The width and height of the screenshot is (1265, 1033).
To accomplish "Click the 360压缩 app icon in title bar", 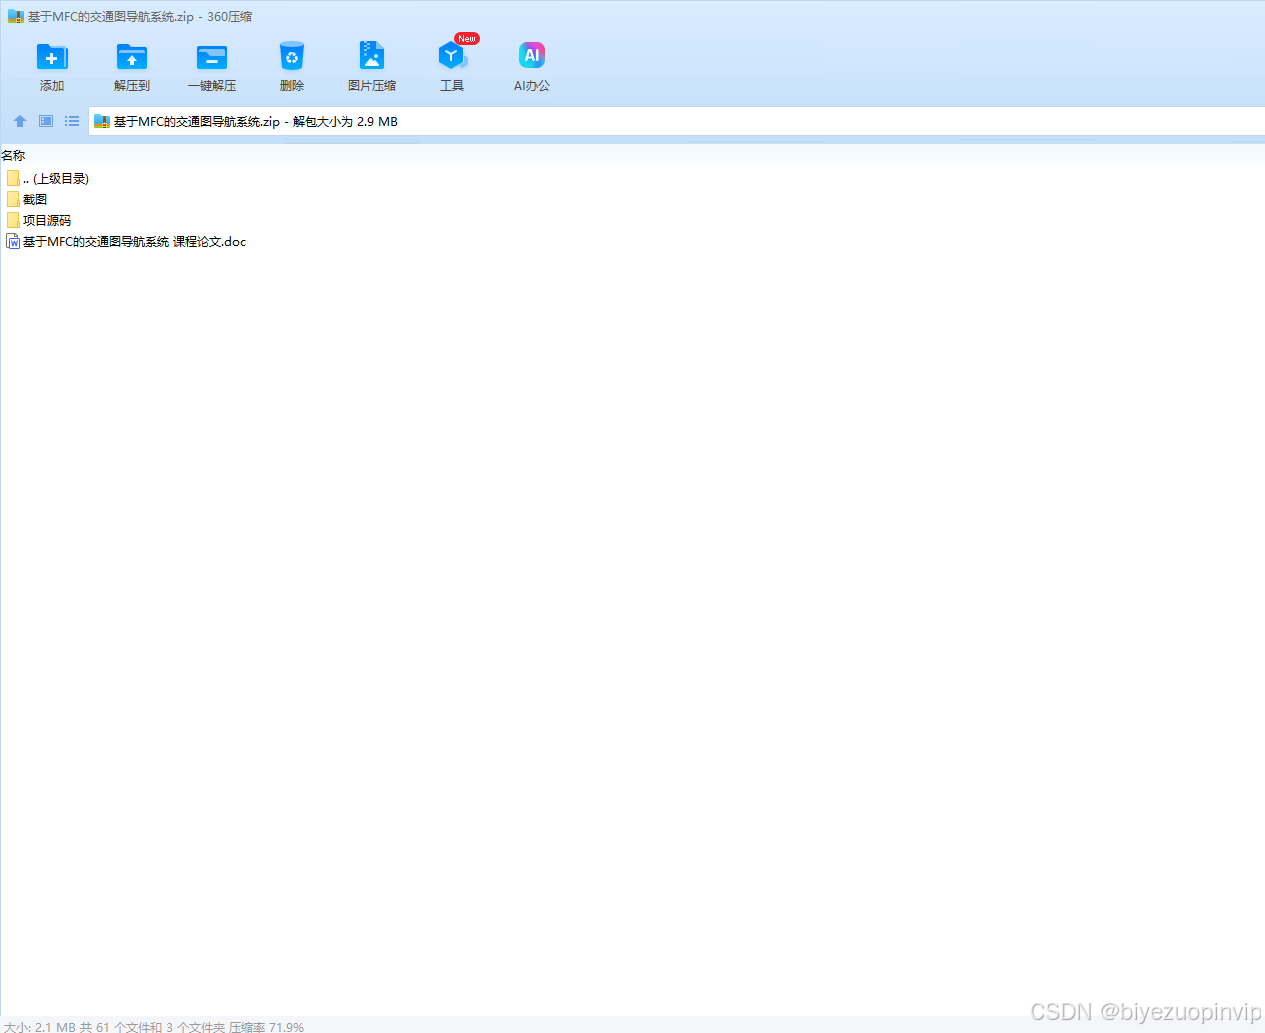I will click(x=16, y=16).
